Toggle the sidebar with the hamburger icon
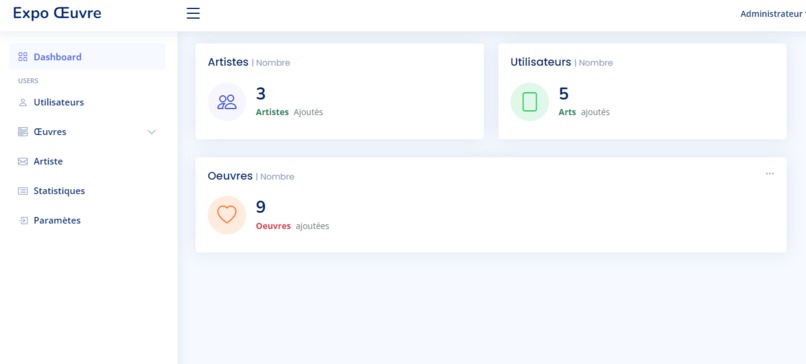This screenshot has width=806, height=364. pos(193,13)
